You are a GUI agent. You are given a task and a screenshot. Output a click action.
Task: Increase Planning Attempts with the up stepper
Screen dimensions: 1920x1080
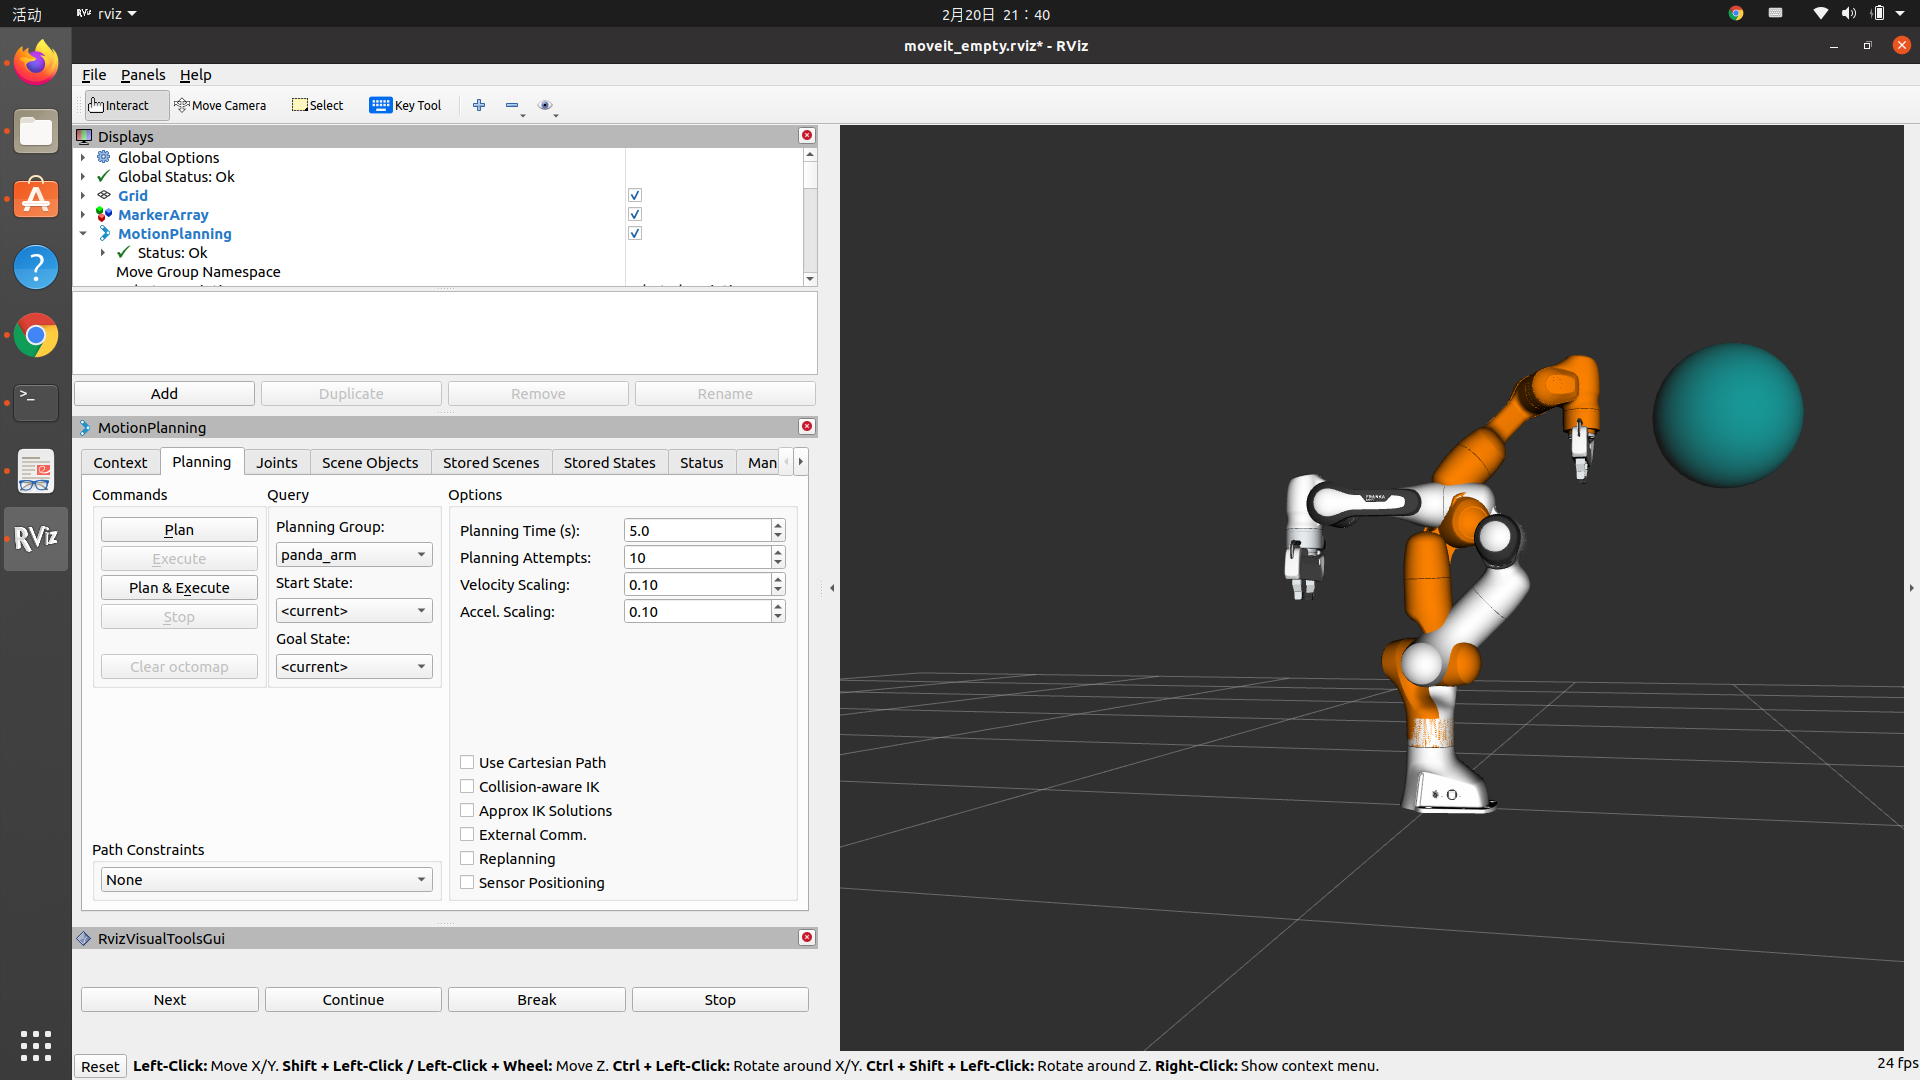778,552
